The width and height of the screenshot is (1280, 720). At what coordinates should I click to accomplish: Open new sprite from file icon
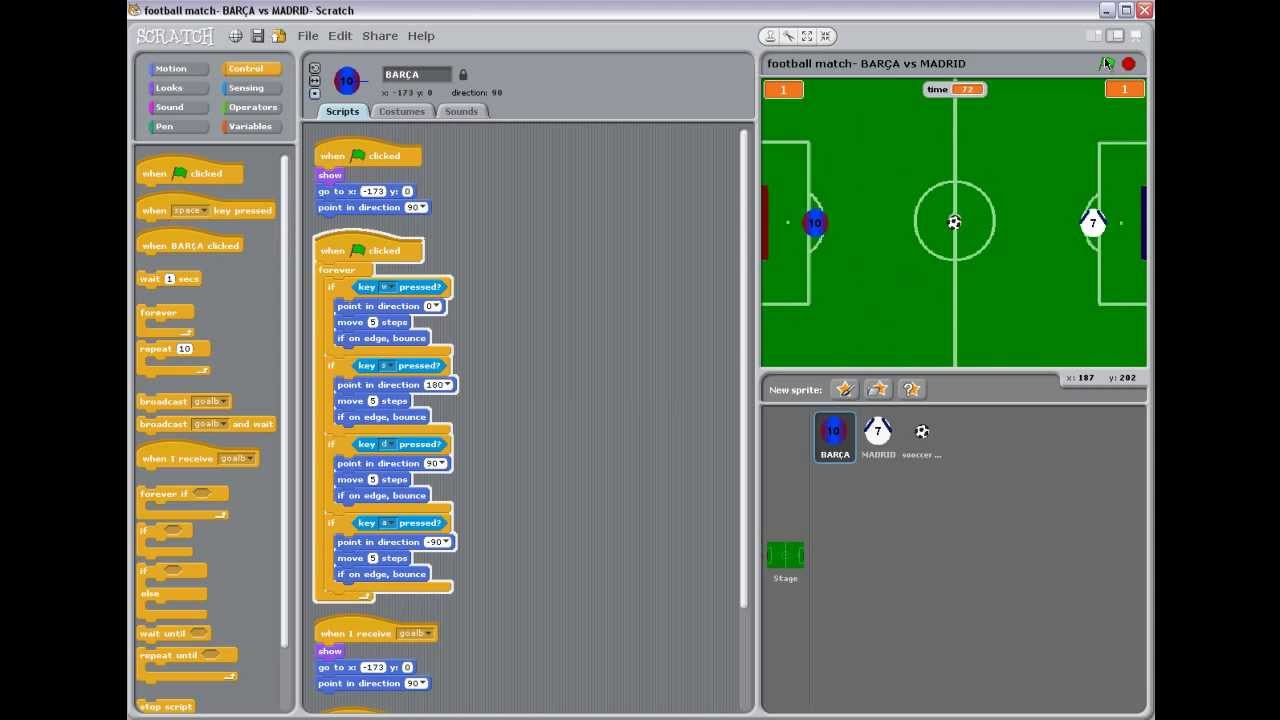(877, 389)
